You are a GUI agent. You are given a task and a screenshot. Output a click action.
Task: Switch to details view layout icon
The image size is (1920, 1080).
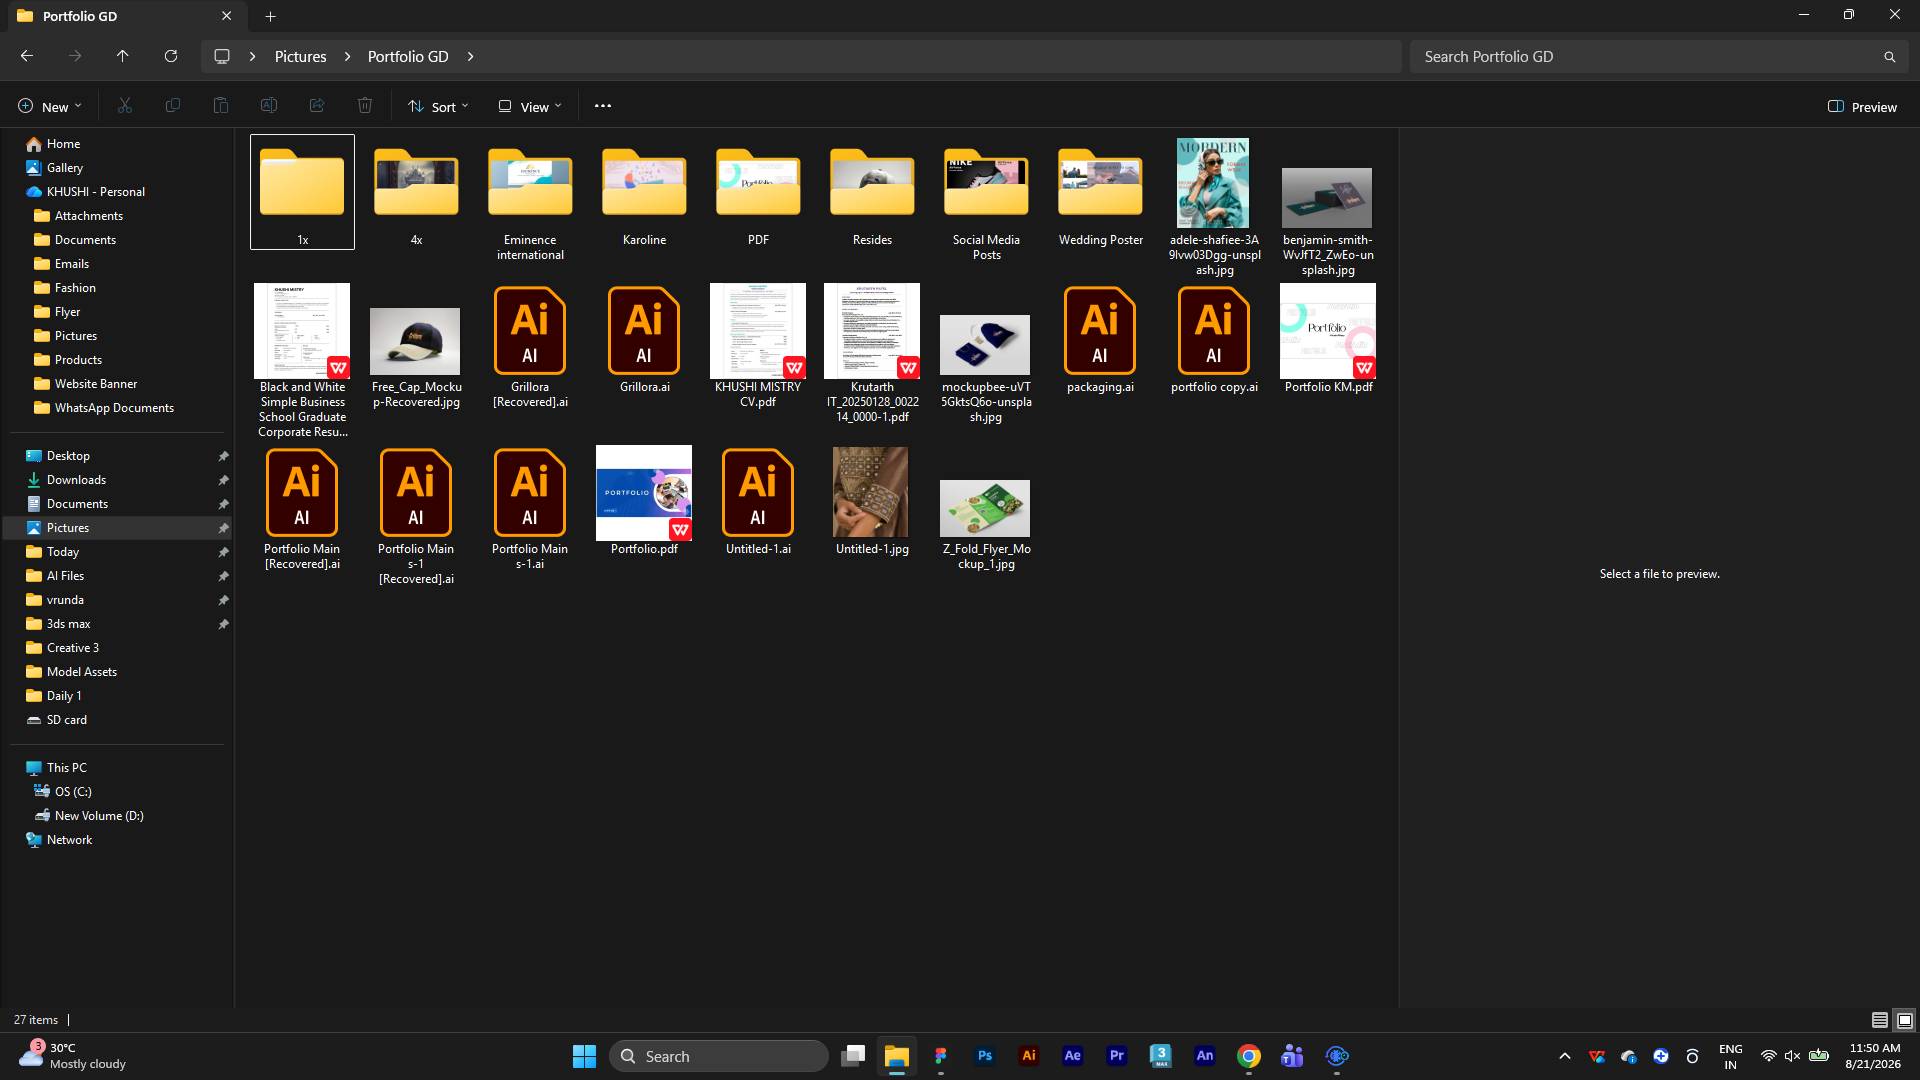1880,1020
